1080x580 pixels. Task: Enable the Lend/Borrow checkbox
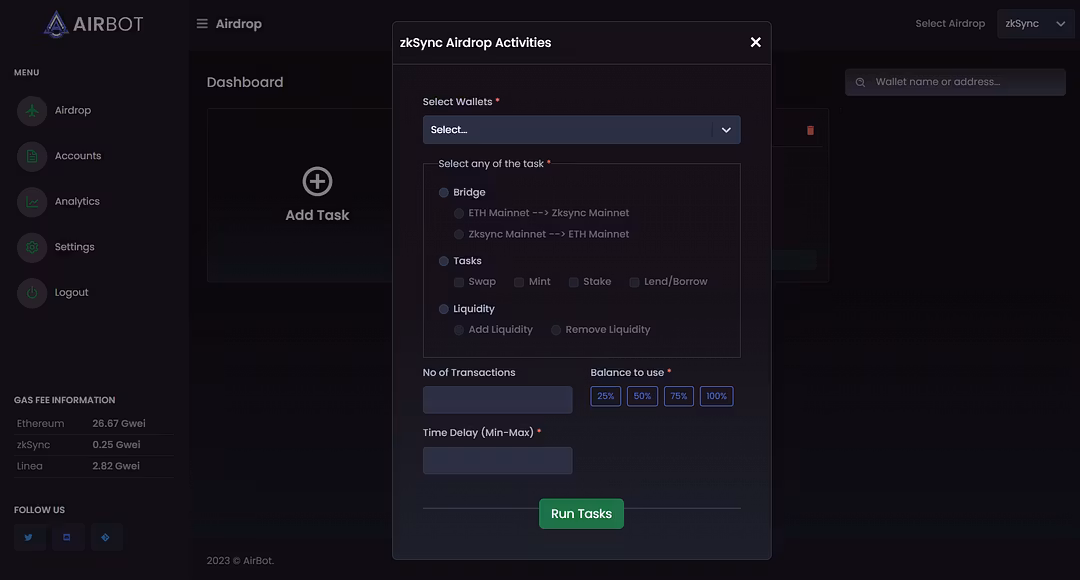point(634,282)
